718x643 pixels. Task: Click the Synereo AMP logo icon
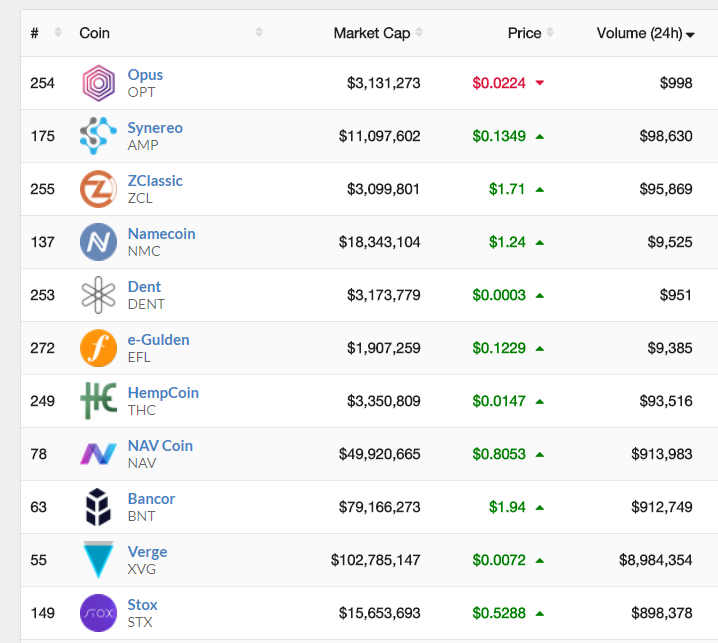[x=98, y=136]
